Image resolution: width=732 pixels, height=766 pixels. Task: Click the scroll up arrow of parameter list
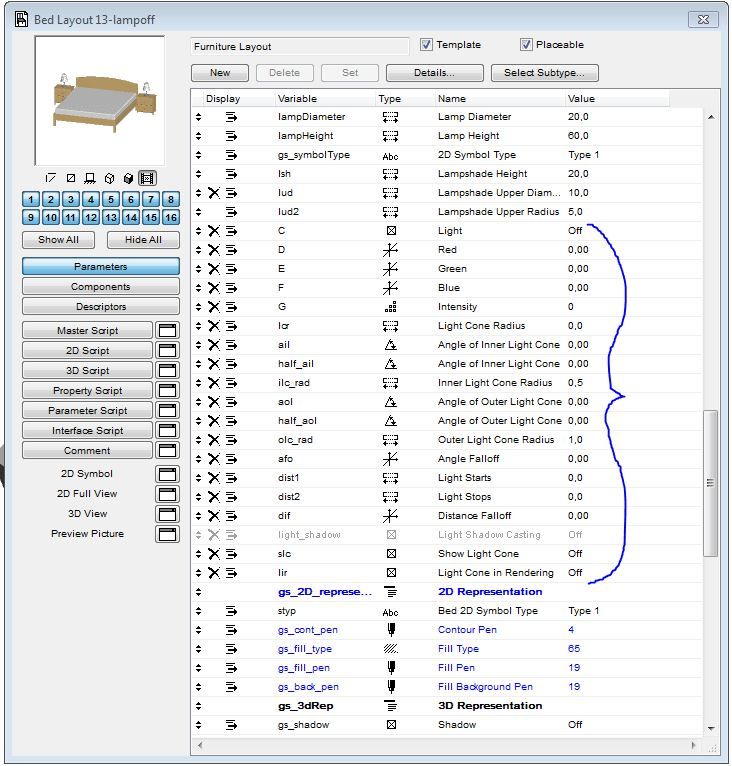click(x=711, y=117)
